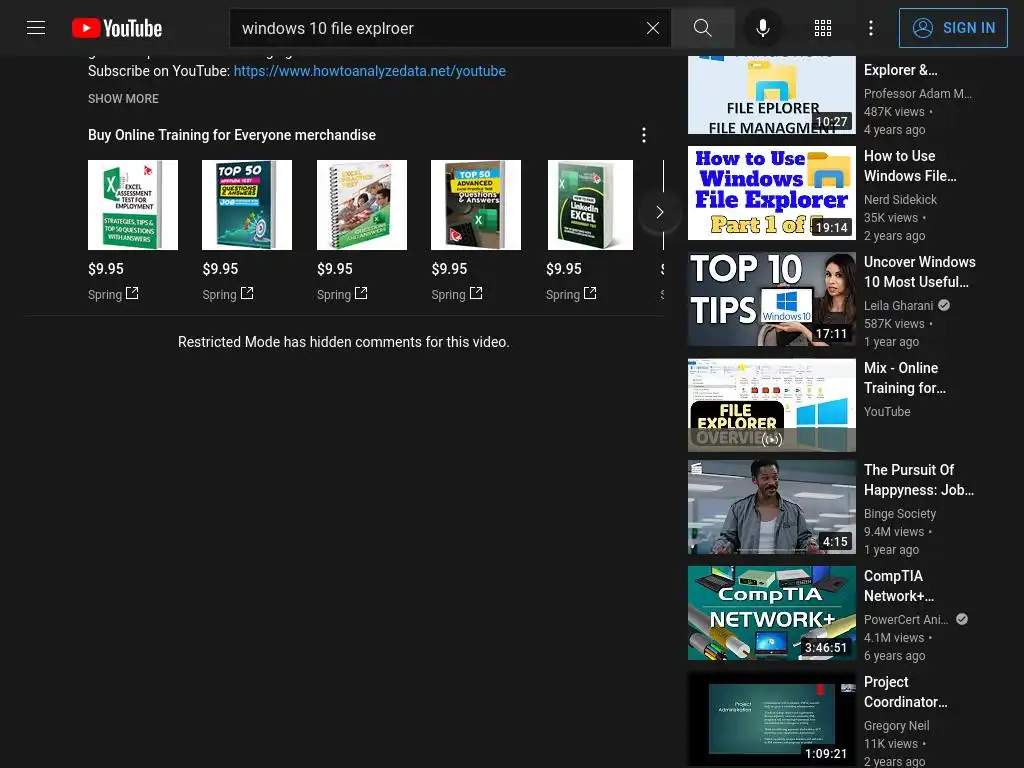Open 'Mix - Online Training for...' title
Screen dimensions: 1024x768
pyautogui.click(x=904, y=377)
